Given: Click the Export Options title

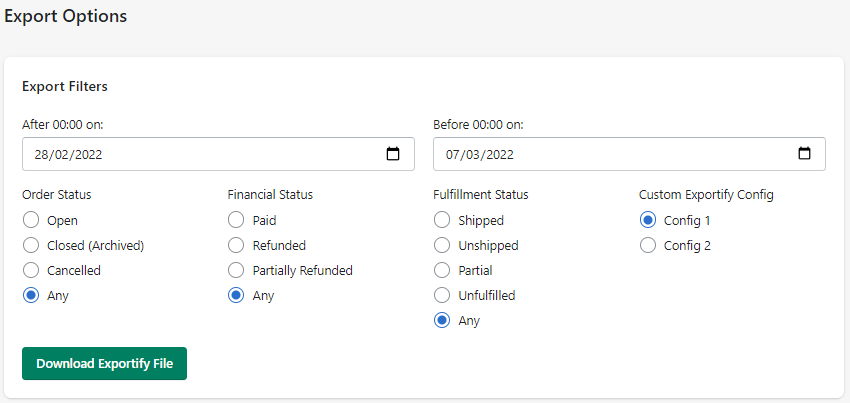Looking at the screenshot, I should click(x=66, y=16).
